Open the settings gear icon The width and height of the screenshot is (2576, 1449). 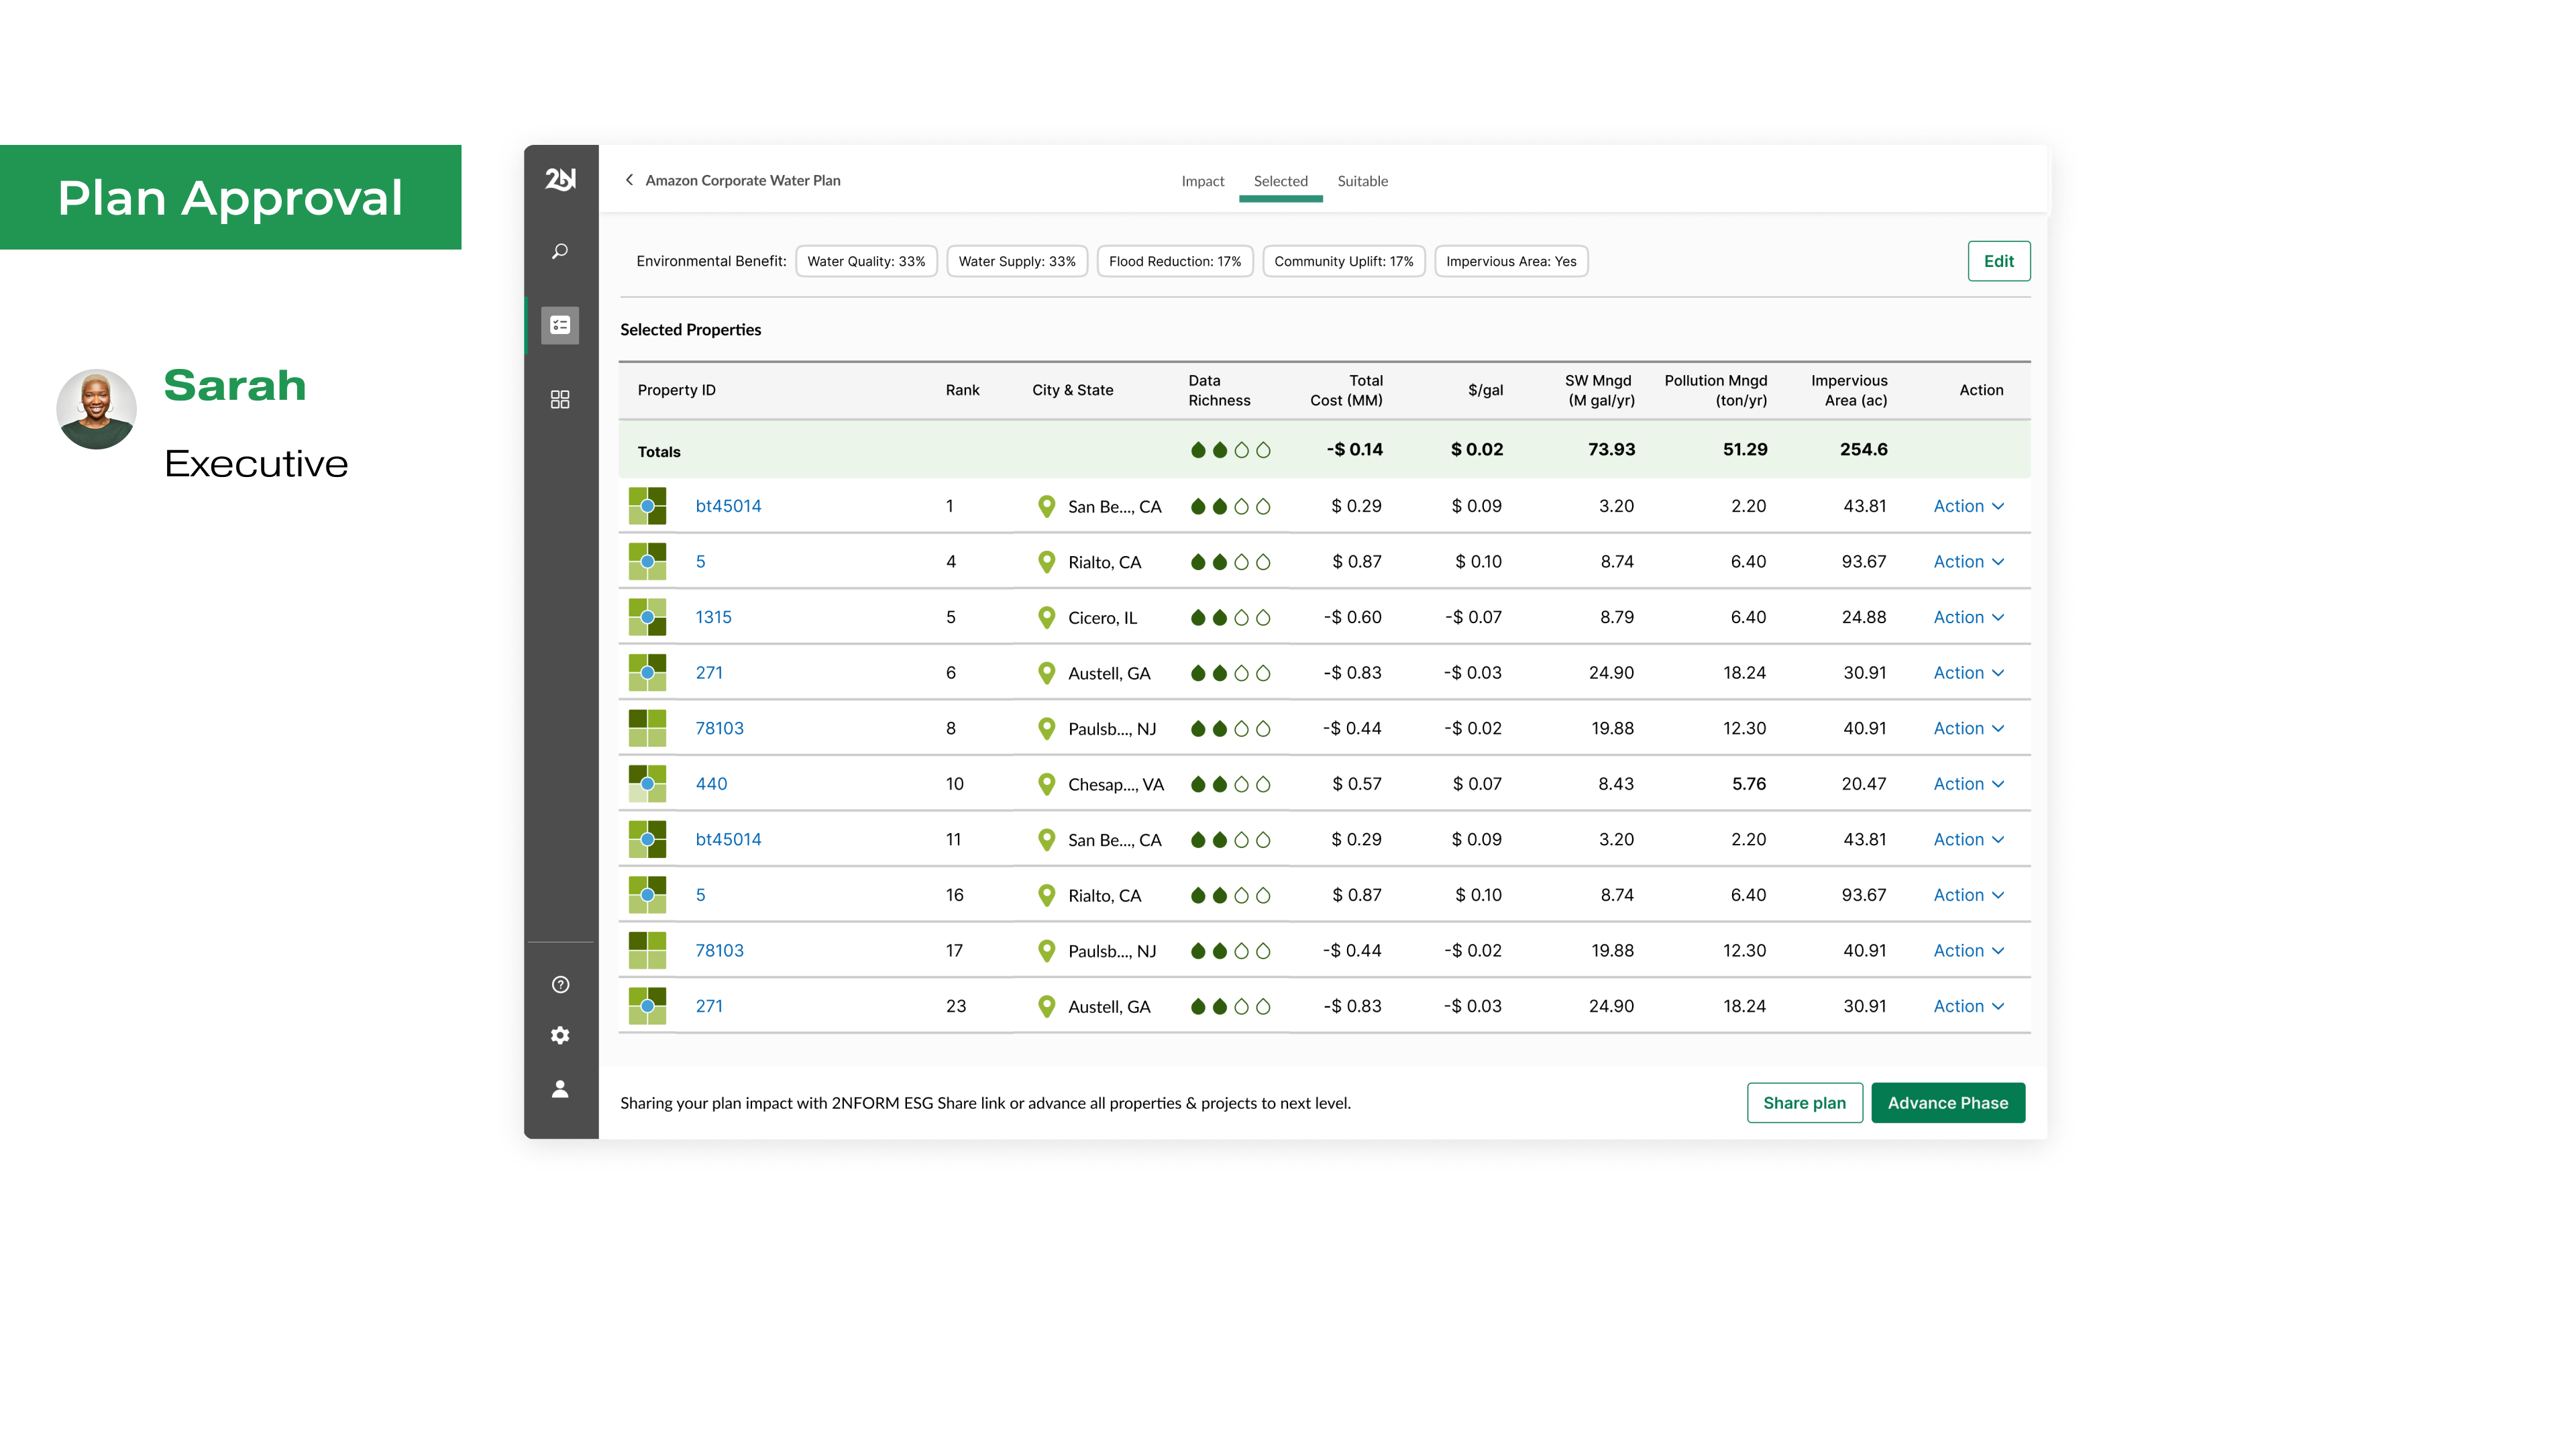(x=560, y=1035)
